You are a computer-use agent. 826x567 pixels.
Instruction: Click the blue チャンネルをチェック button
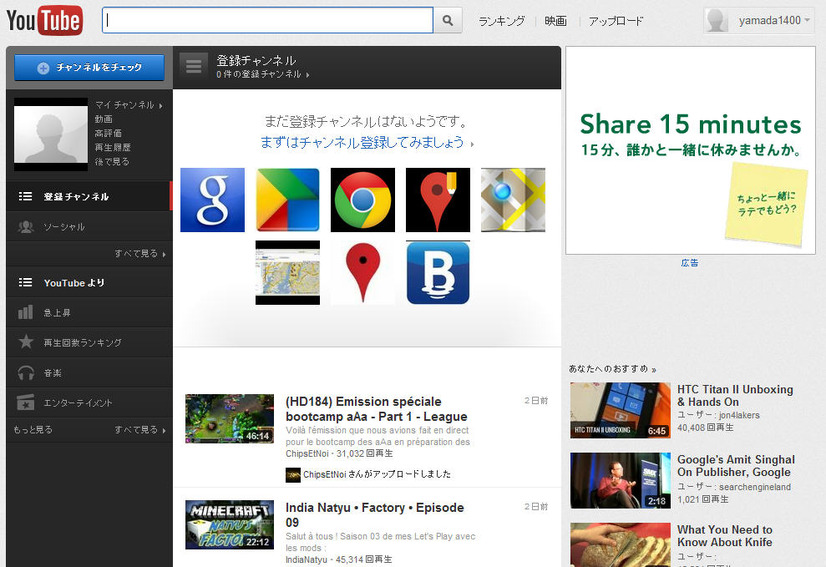tap(90, 67)
